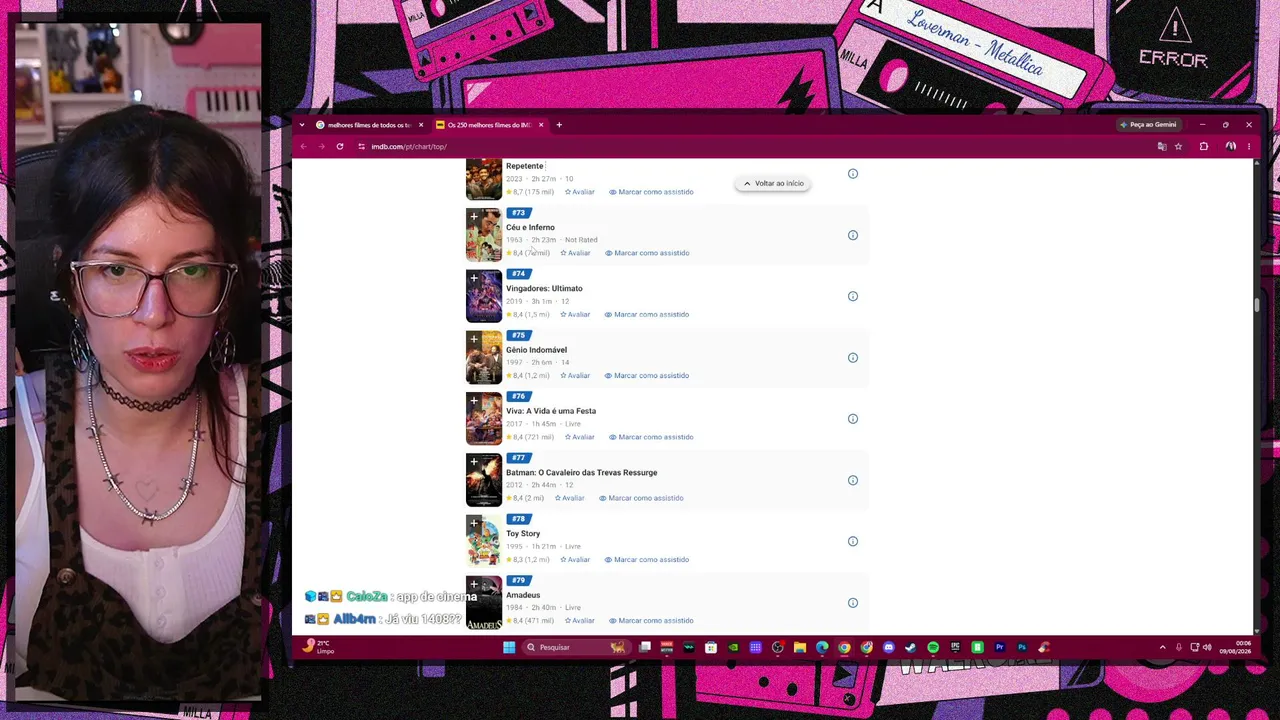Screen dimensions: 1280x720
Task: Open the Vingadores: Ultimato poster thumbnail
Action: coord(484,296)
